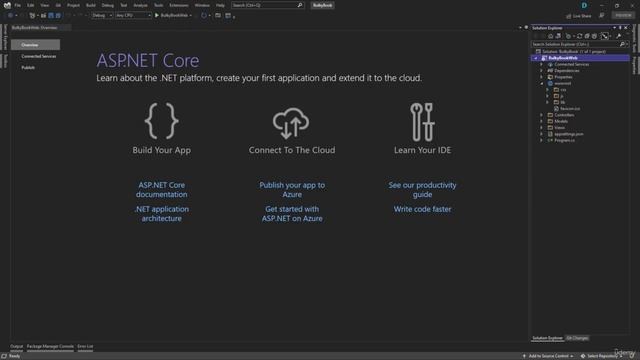Open See our productivity guide link
The height and width of the screenshot is (360, 640).
(422, 190)
